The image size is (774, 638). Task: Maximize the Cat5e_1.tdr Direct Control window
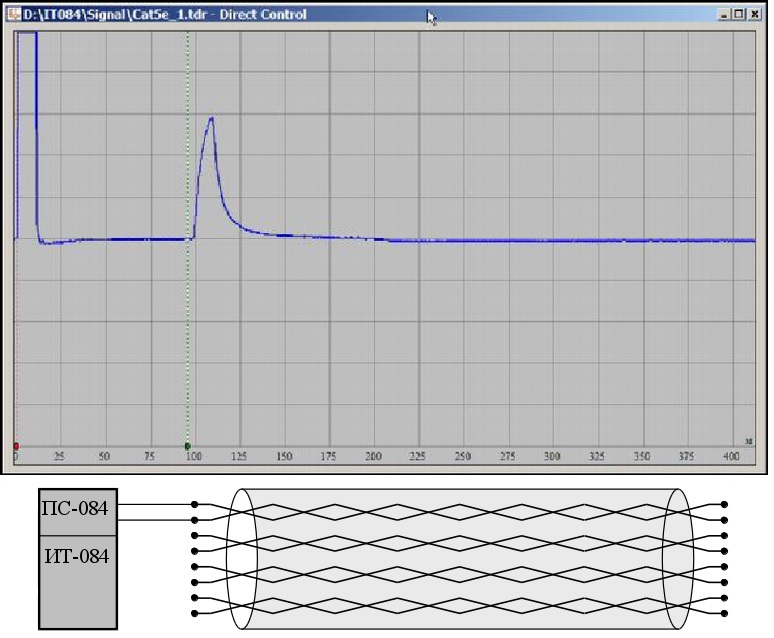point(738,15)
